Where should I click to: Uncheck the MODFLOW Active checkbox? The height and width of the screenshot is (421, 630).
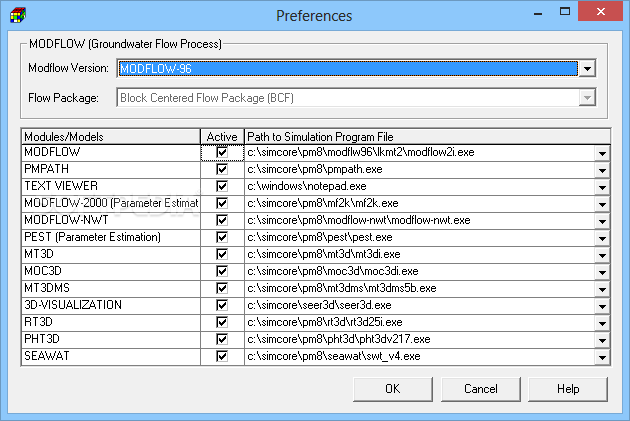click(x=222, y=153)
